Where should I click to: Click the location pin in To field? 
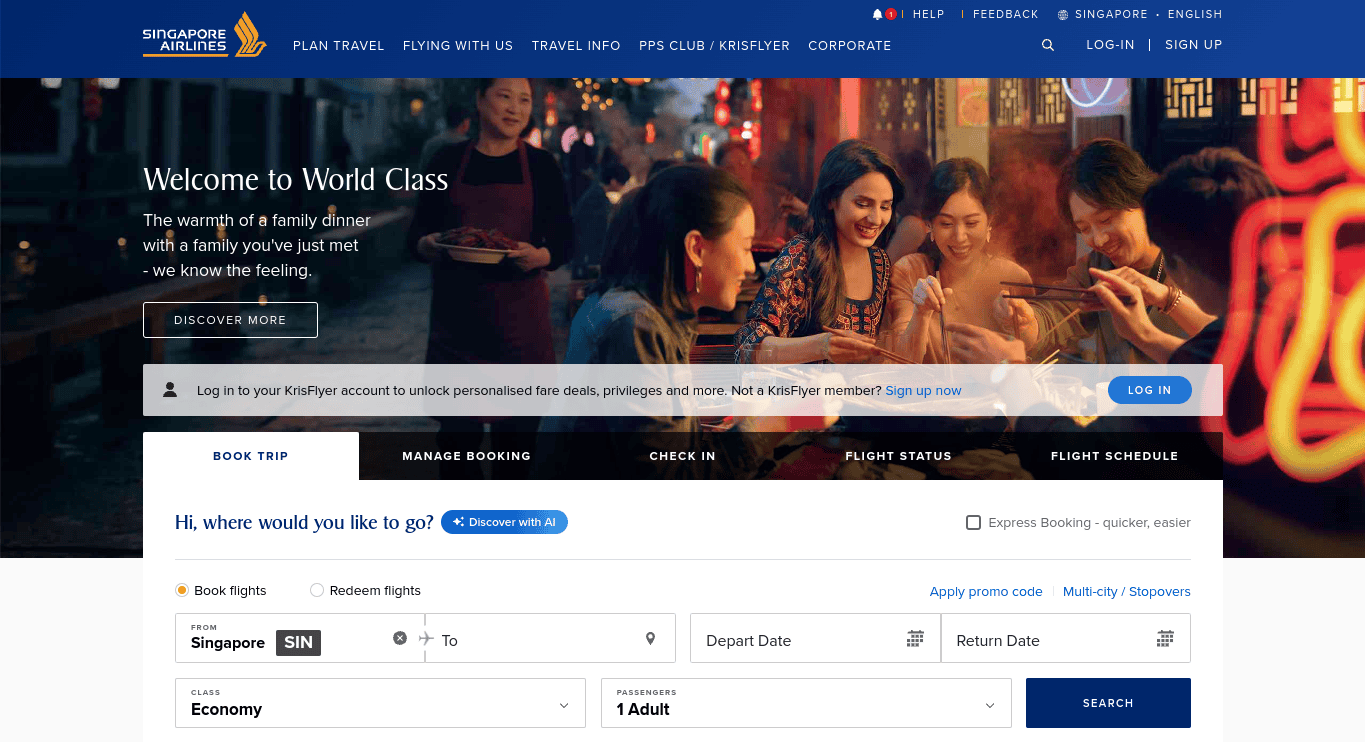pyautogui.click(x=650, y=639)
